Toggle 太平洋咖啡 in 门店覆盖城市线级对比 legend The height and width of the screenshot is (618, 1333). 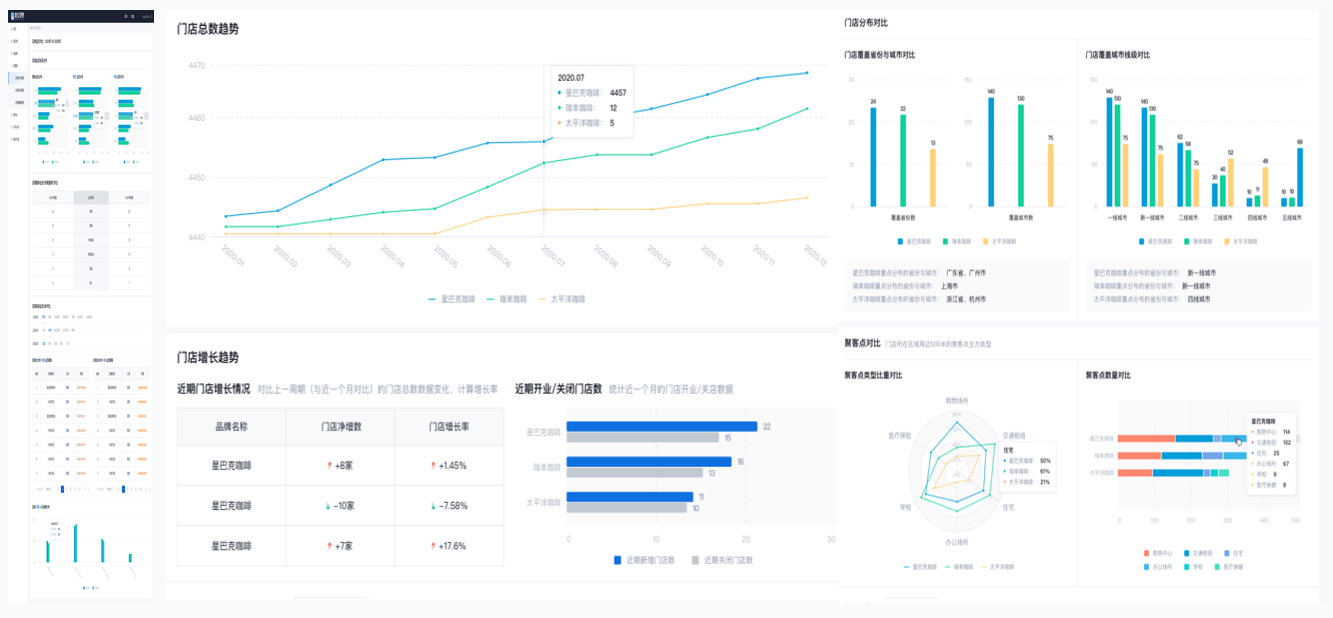[1240, 241]
